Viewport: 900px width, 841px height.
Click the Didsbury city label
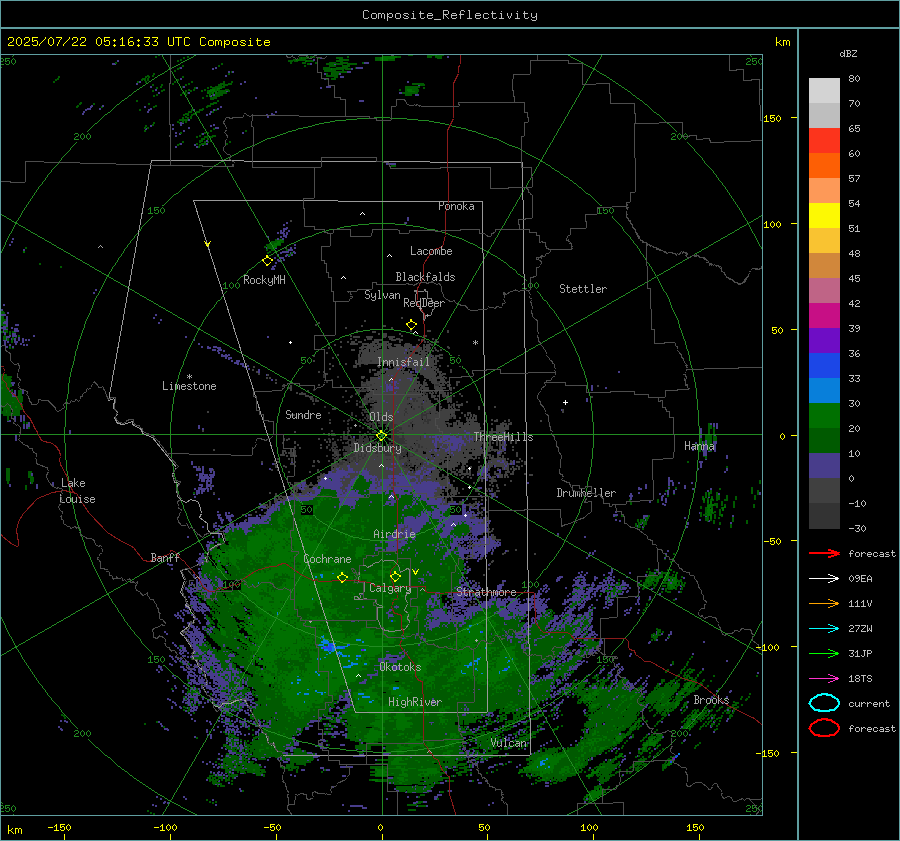377,448
